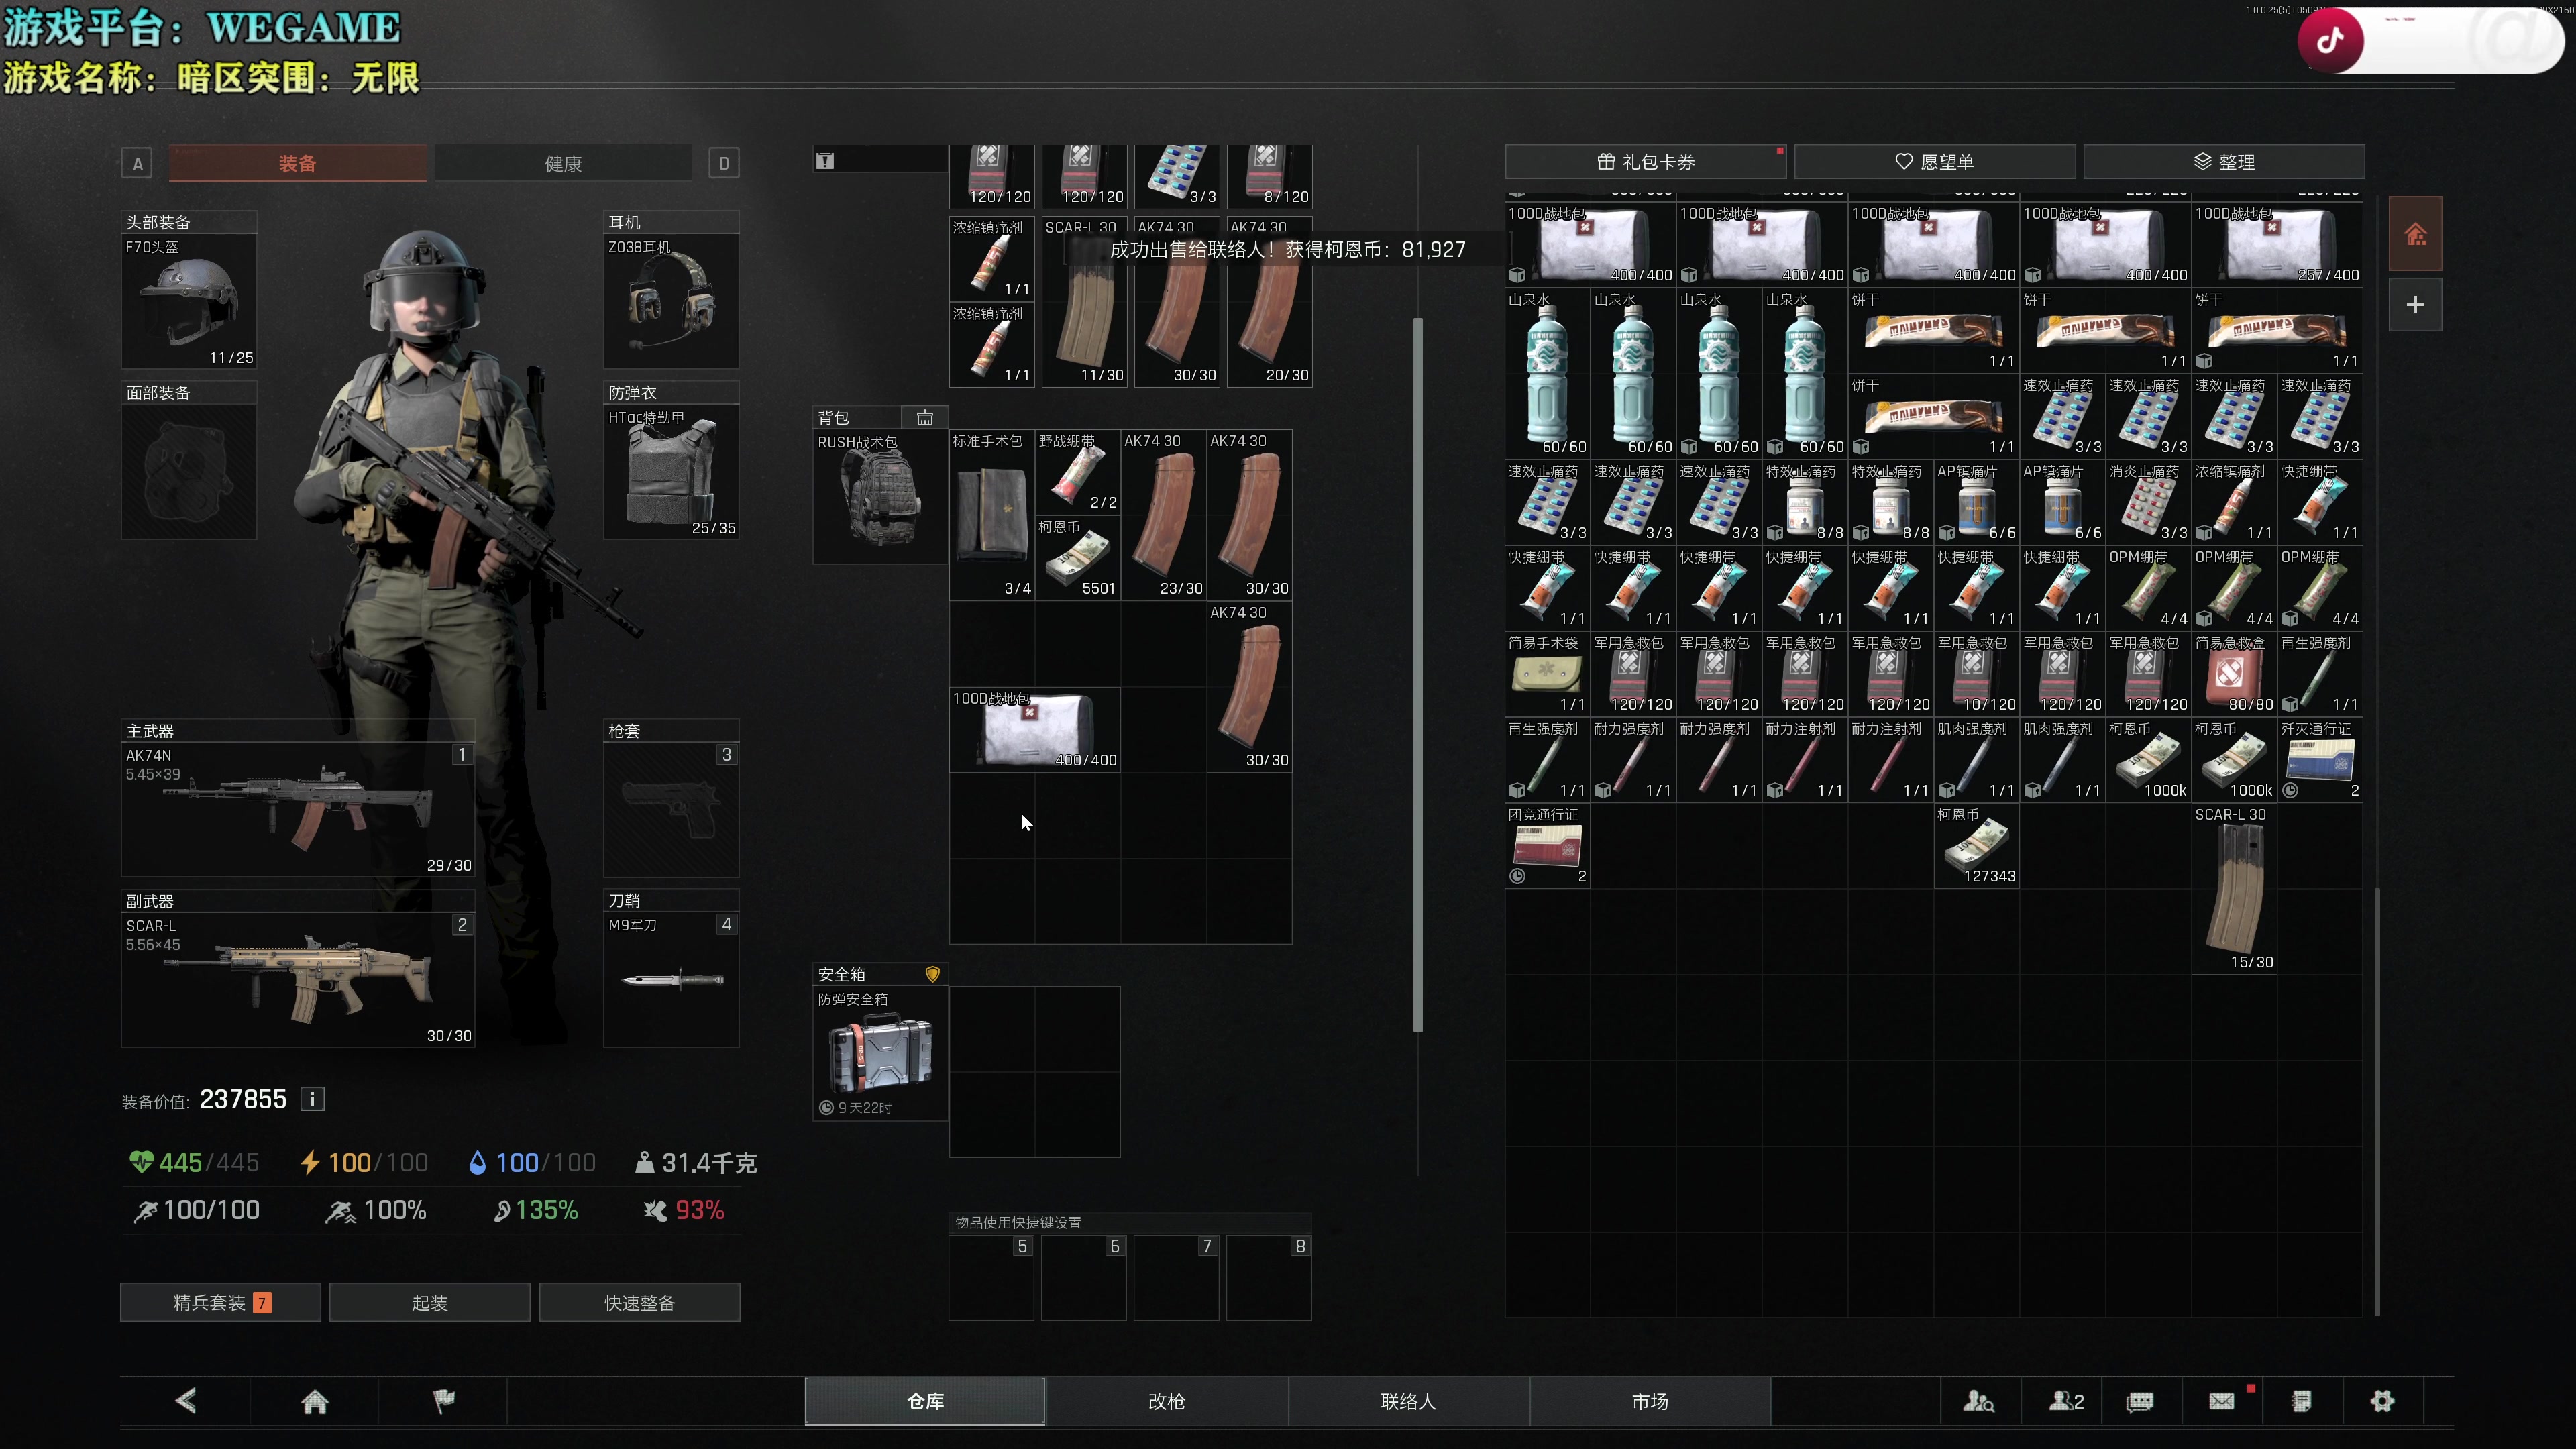Click the secure case shield icon

pos(932,974)
